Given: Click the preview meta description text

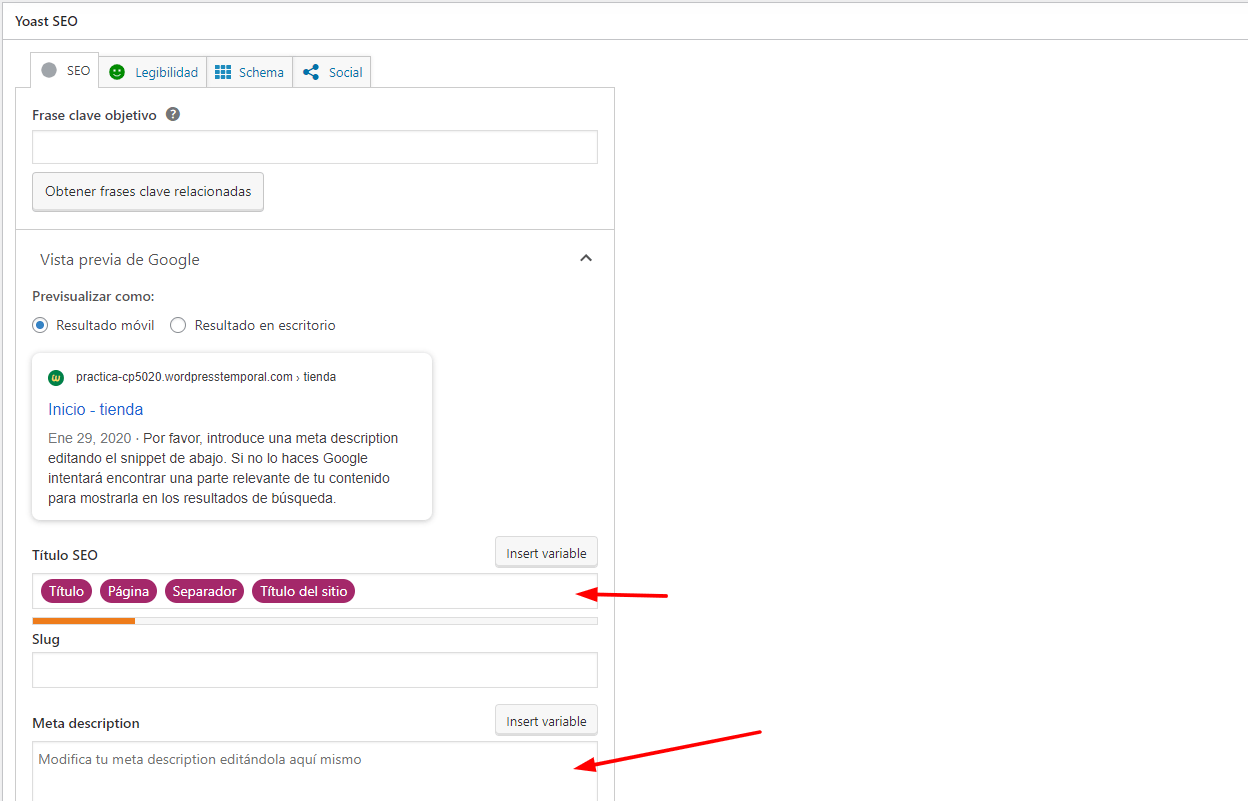Looking at the screenshot, I should click(224, 468).
